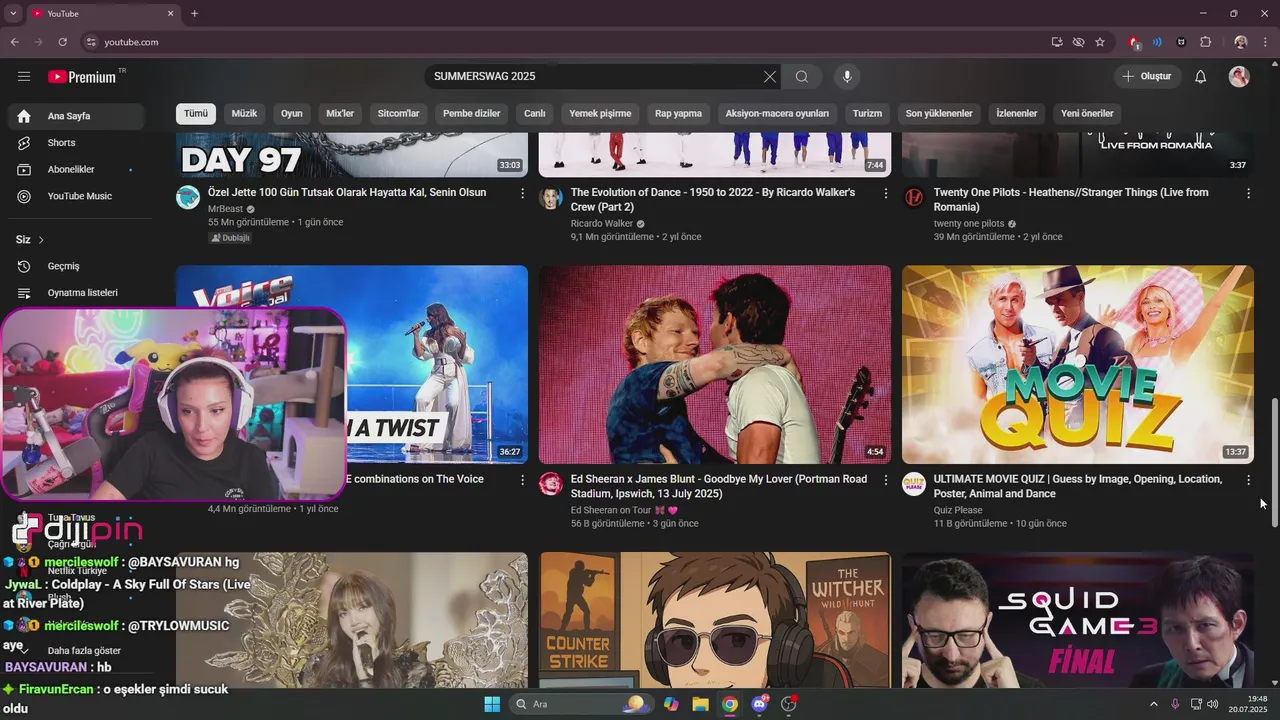Open the Quiz Please channel avatar
This screenshot has width=1280, height=720.
[x=914, y=484]
